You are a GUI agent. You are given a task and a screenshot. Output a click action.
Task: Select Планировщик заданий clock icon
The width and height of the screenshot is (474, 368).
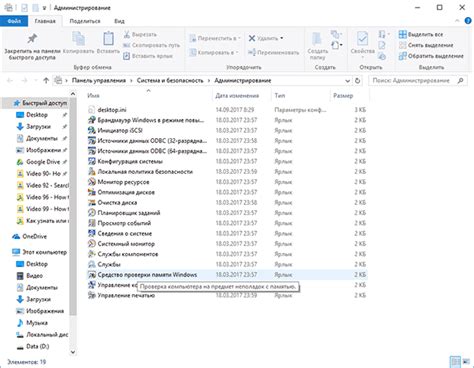pyautogui.click(x=92, y=213)
